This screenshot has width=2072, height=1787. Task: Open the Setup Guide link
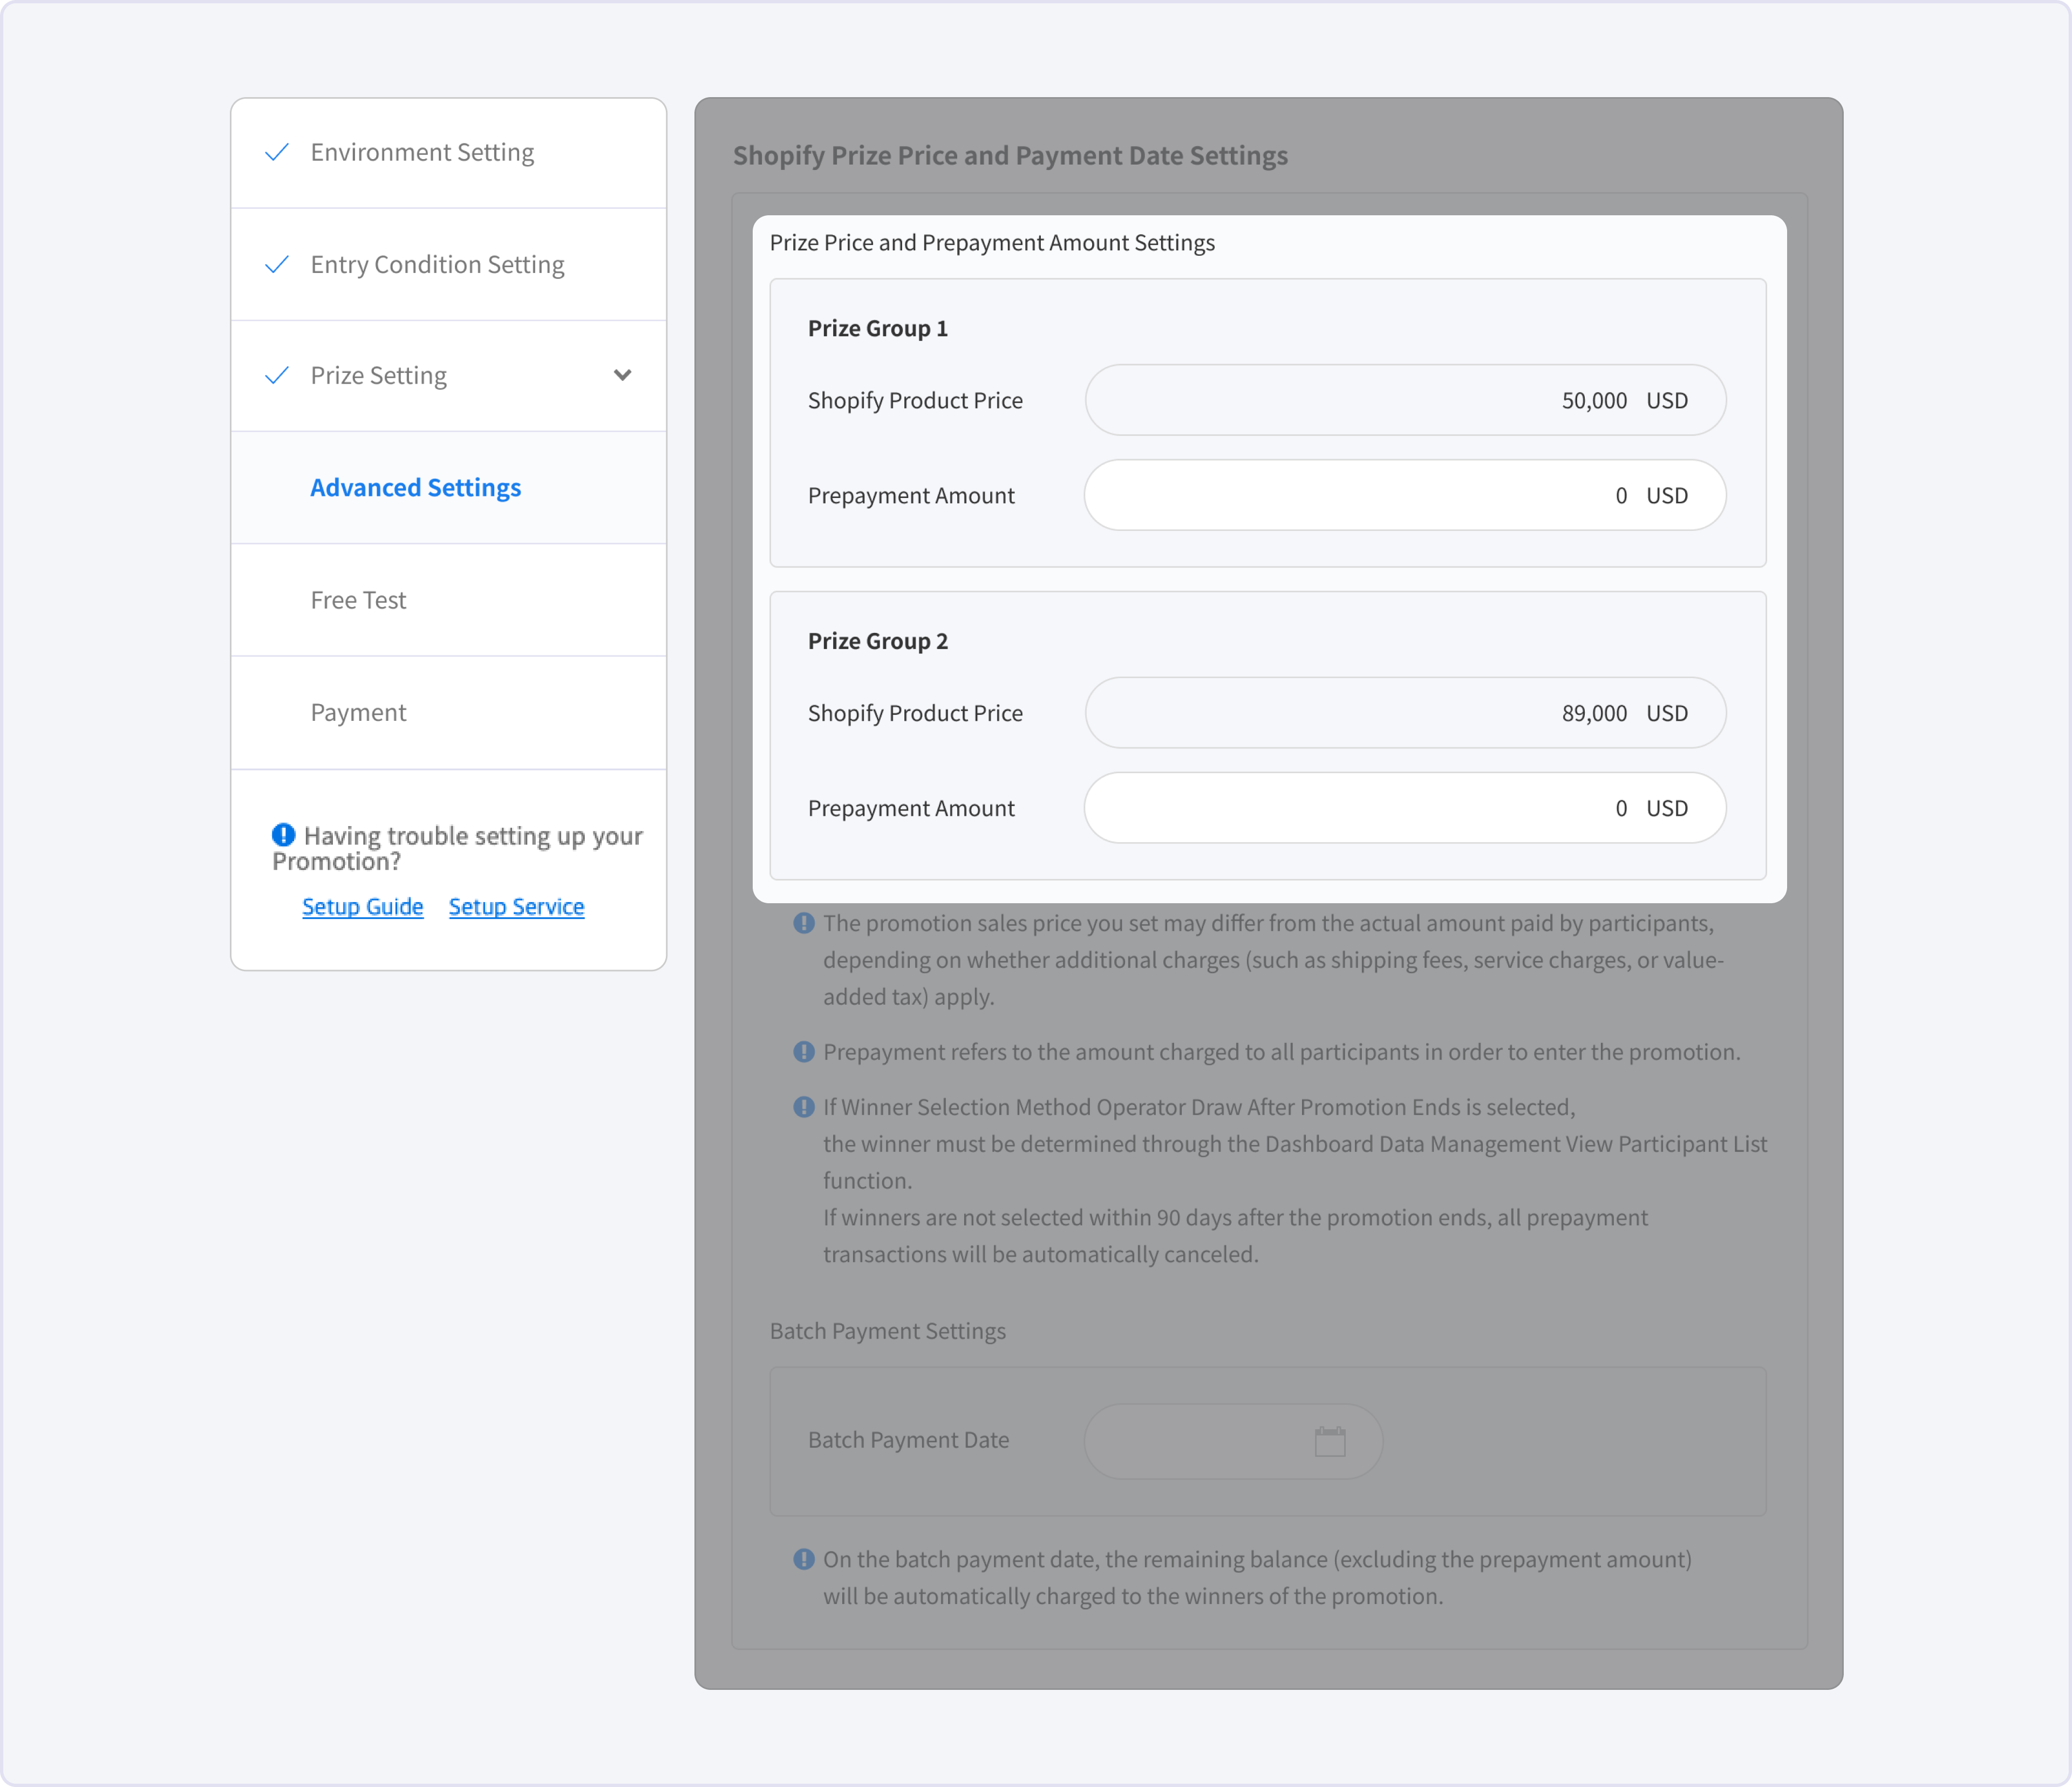(363, 906)
